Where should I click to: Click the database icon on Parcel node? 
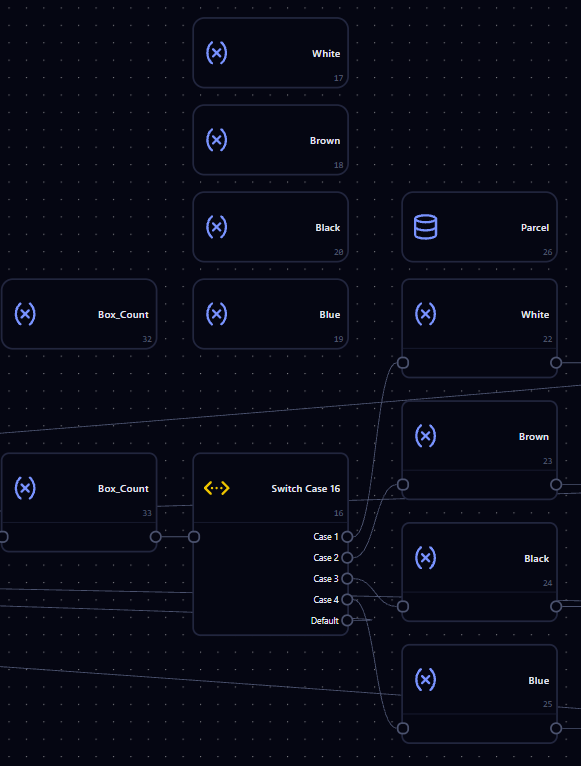[426, 227]
